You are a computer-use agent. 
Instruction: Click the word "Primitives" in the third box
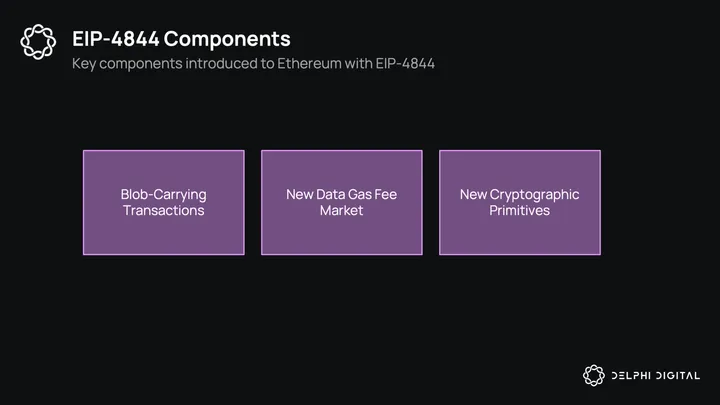(519, 211)
